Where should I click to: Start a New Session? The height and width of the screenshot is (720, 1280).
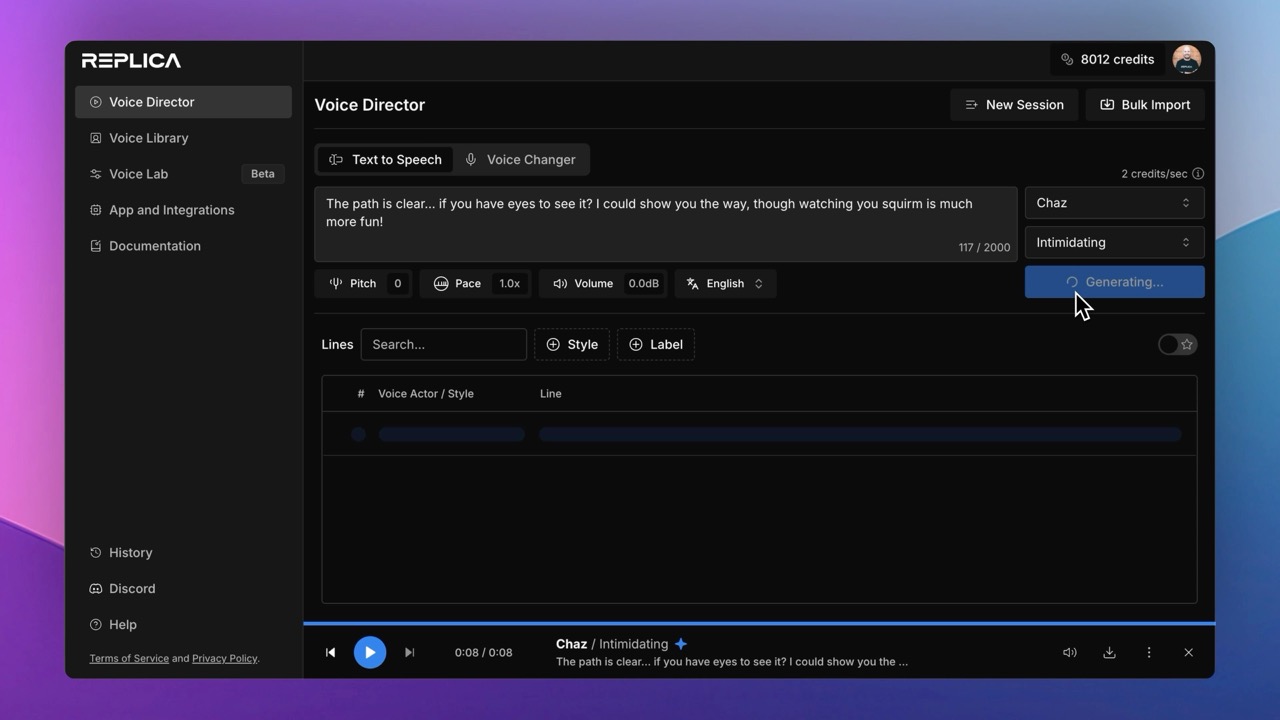1014,104
